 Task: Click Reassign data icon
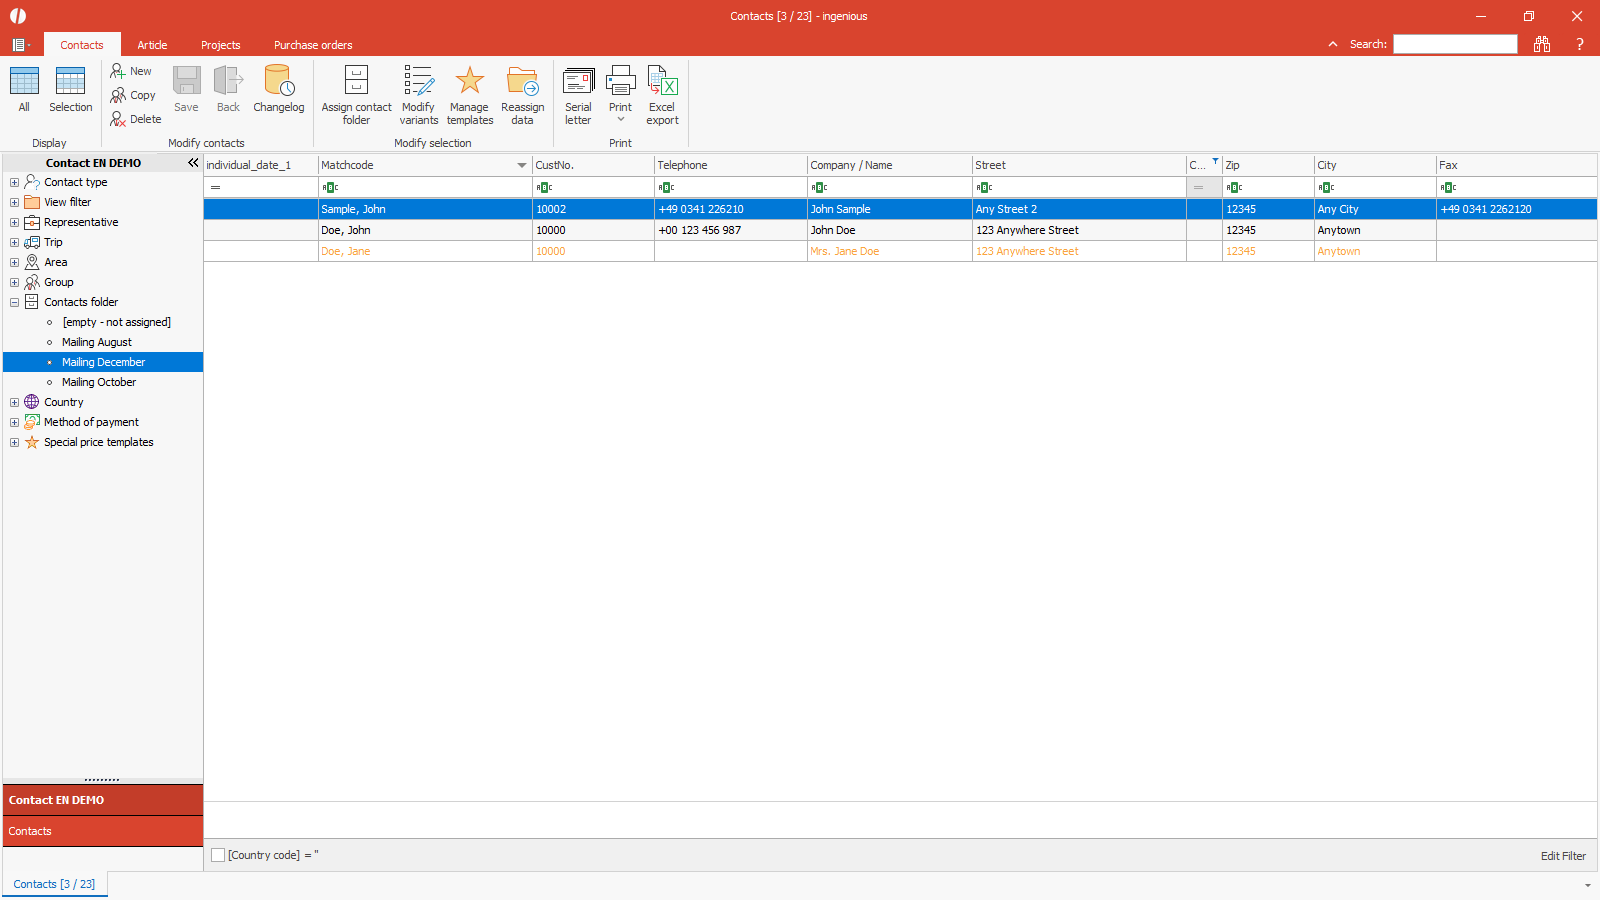522,82
